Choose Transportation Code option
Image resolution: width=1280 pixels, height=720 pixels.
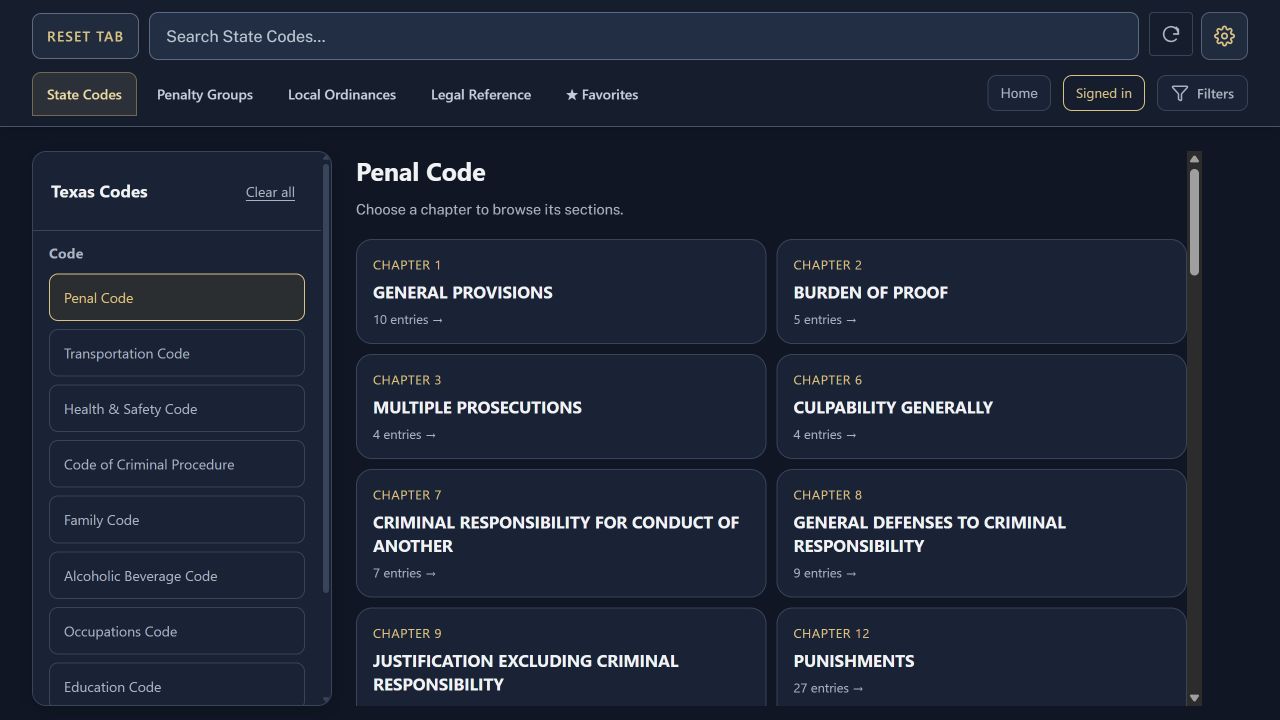pos(177,353)
